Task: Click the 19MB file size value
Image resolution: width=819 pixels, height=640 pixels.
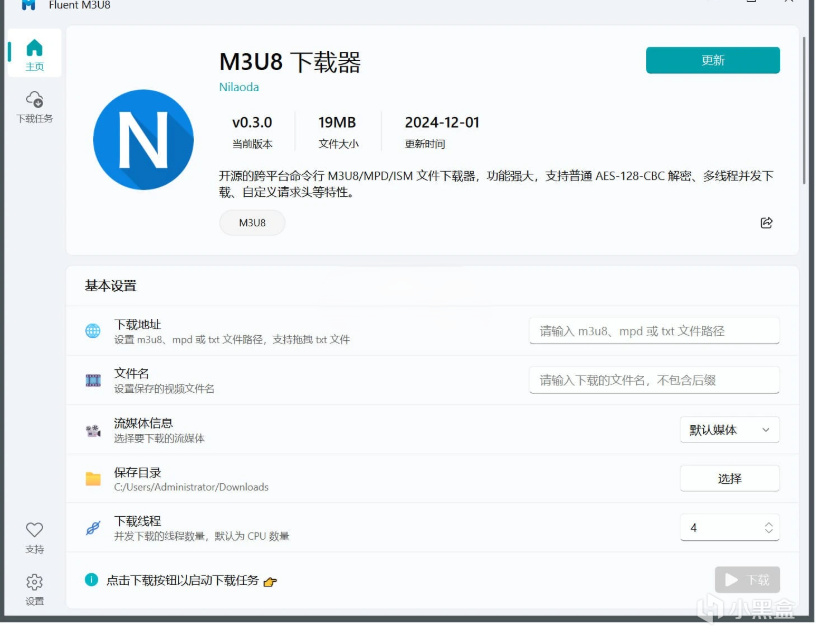Action: (x=337, y=123)
